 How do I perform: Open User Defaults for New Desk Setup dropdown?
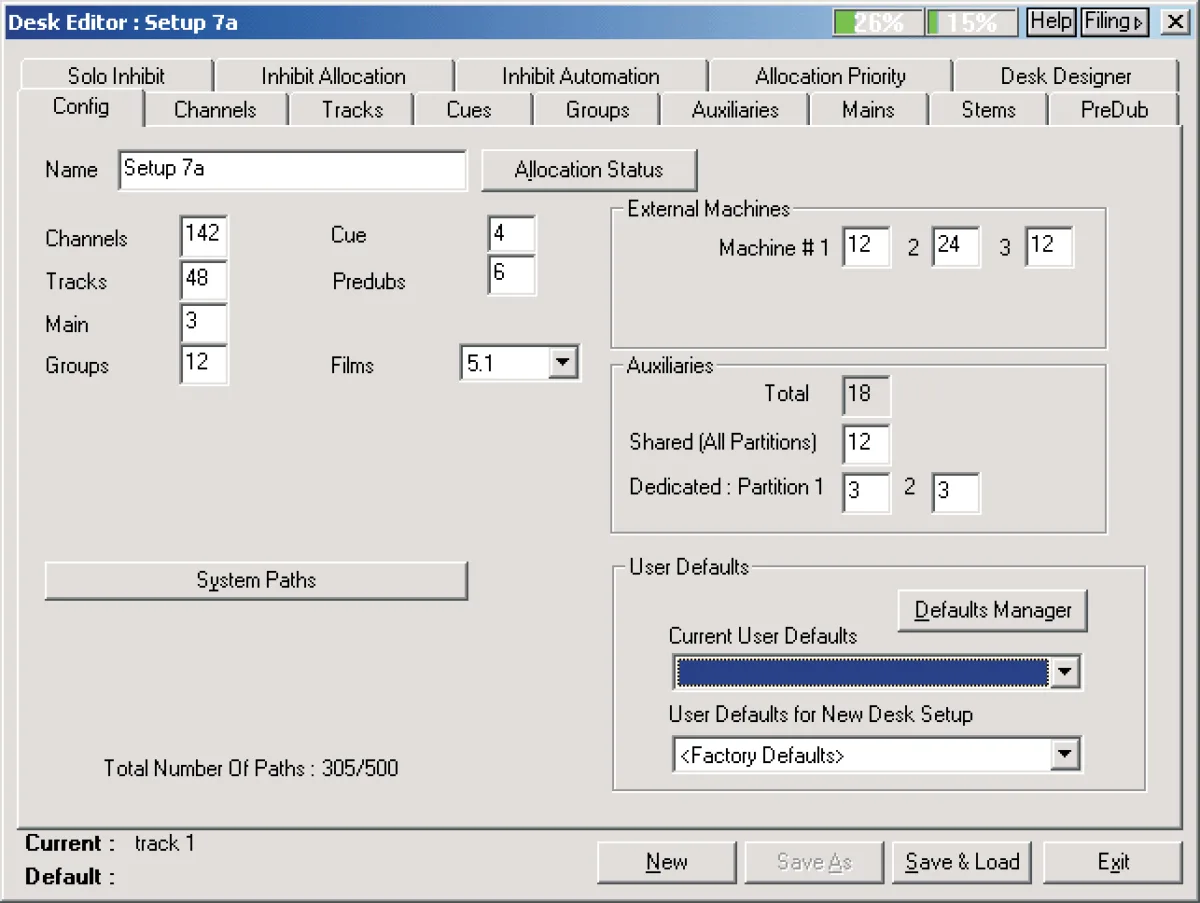click(x=1066, y=755)
